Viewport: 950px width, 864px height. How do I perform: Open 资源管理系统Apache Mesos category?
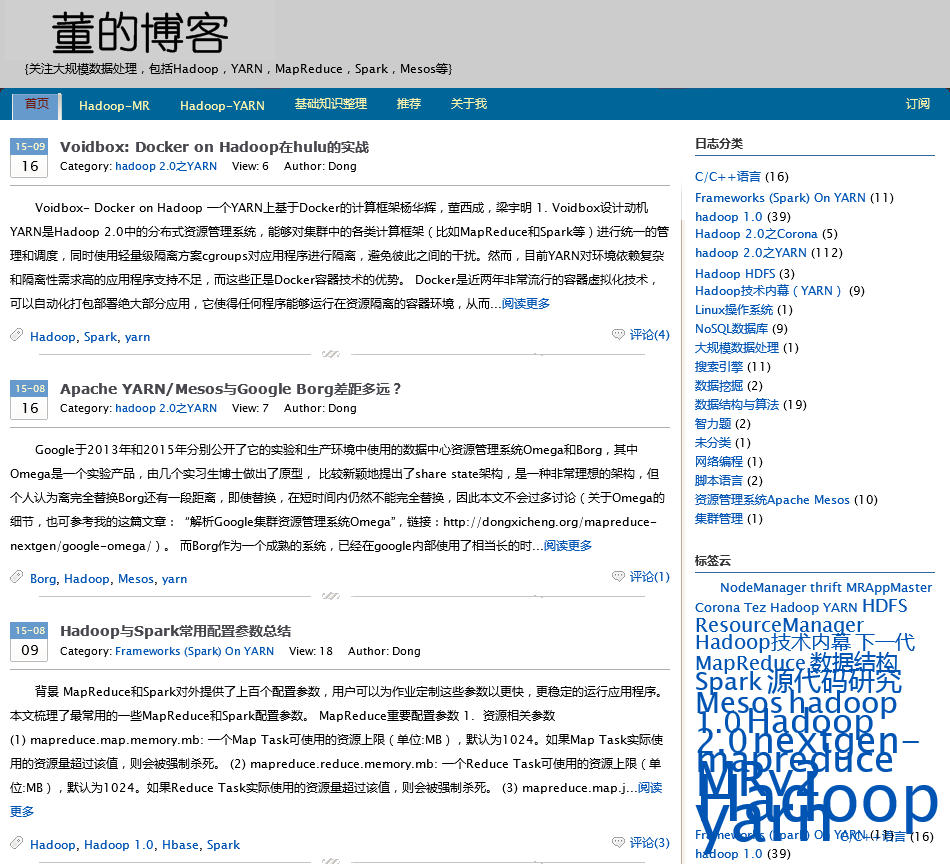772,500
